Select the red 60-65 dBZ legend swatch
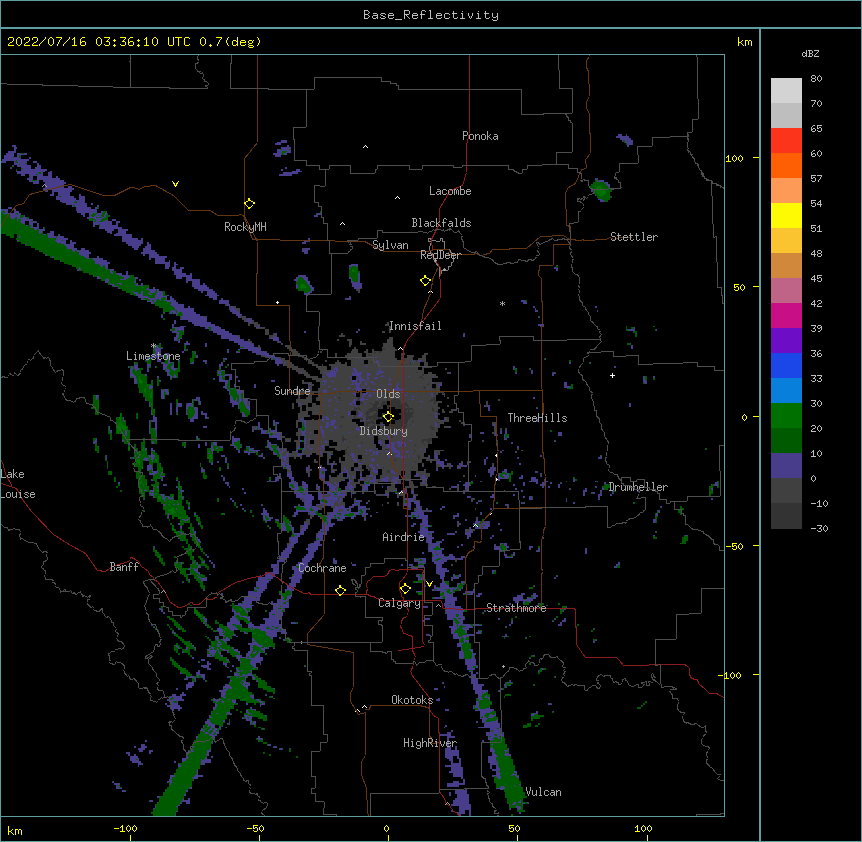The height and width of the screenshot is (842, 862). pos(786,140)
